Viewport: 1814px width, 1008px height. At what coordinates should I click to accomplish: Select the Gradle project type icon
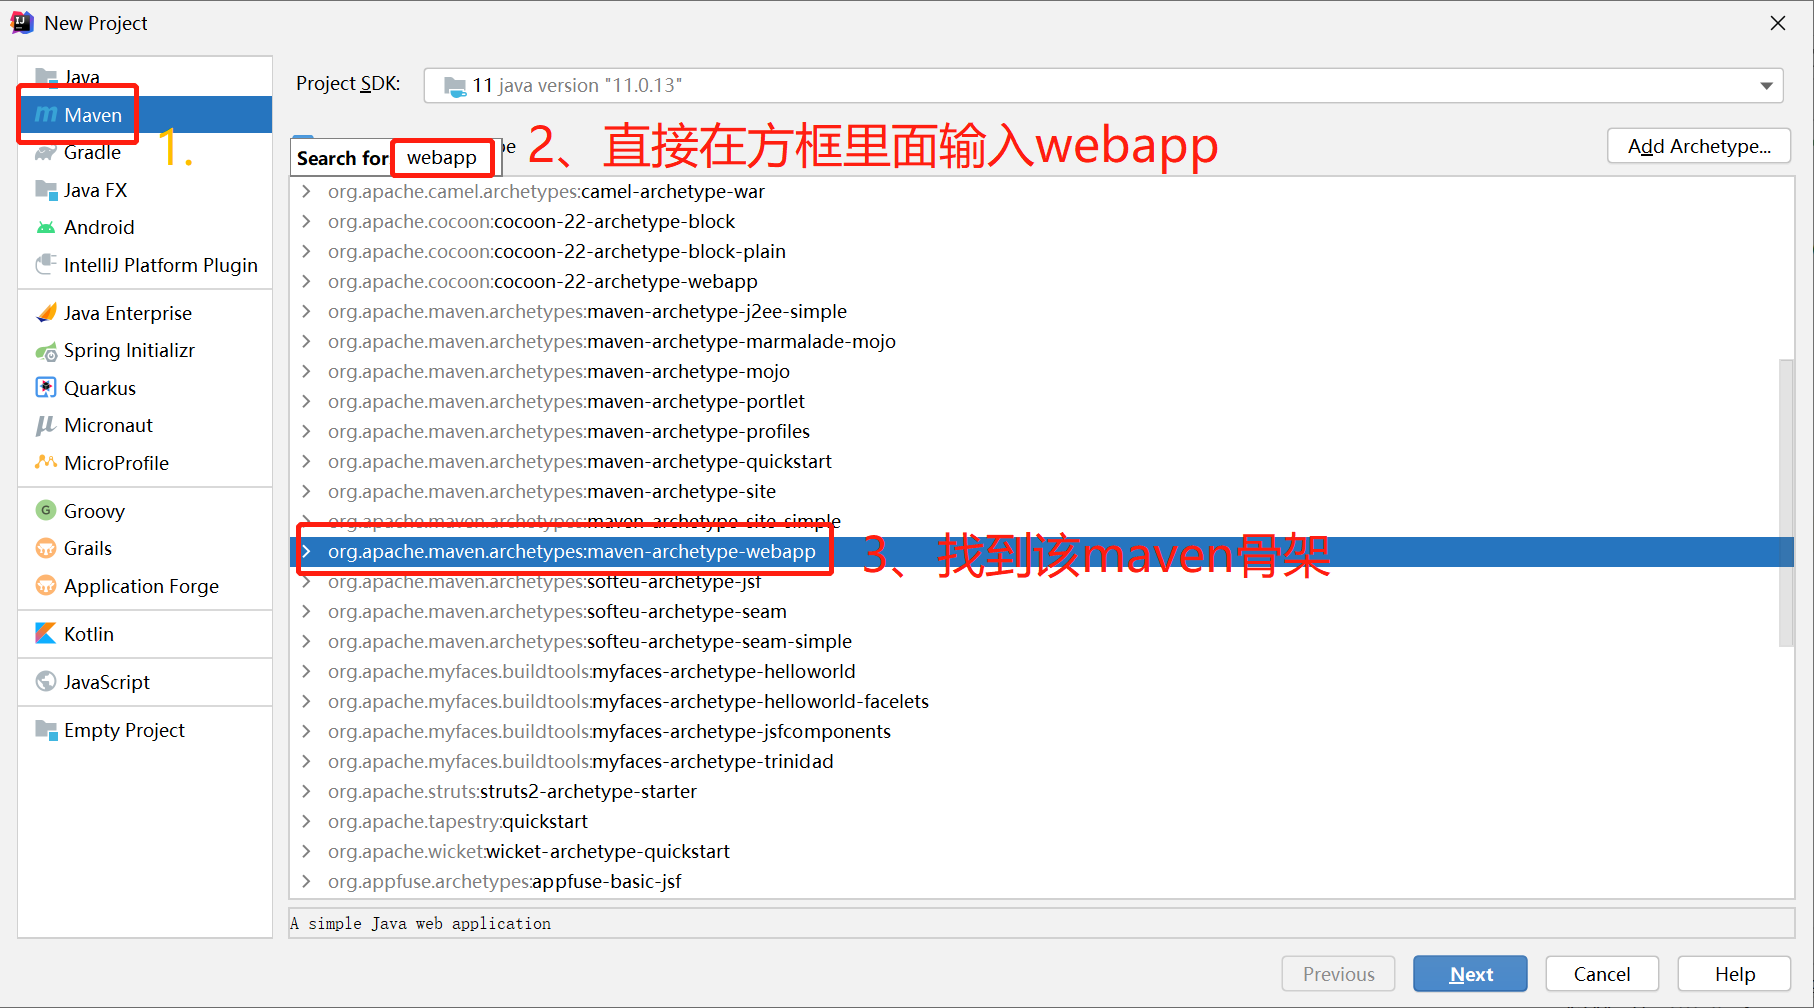coord(45,153)
